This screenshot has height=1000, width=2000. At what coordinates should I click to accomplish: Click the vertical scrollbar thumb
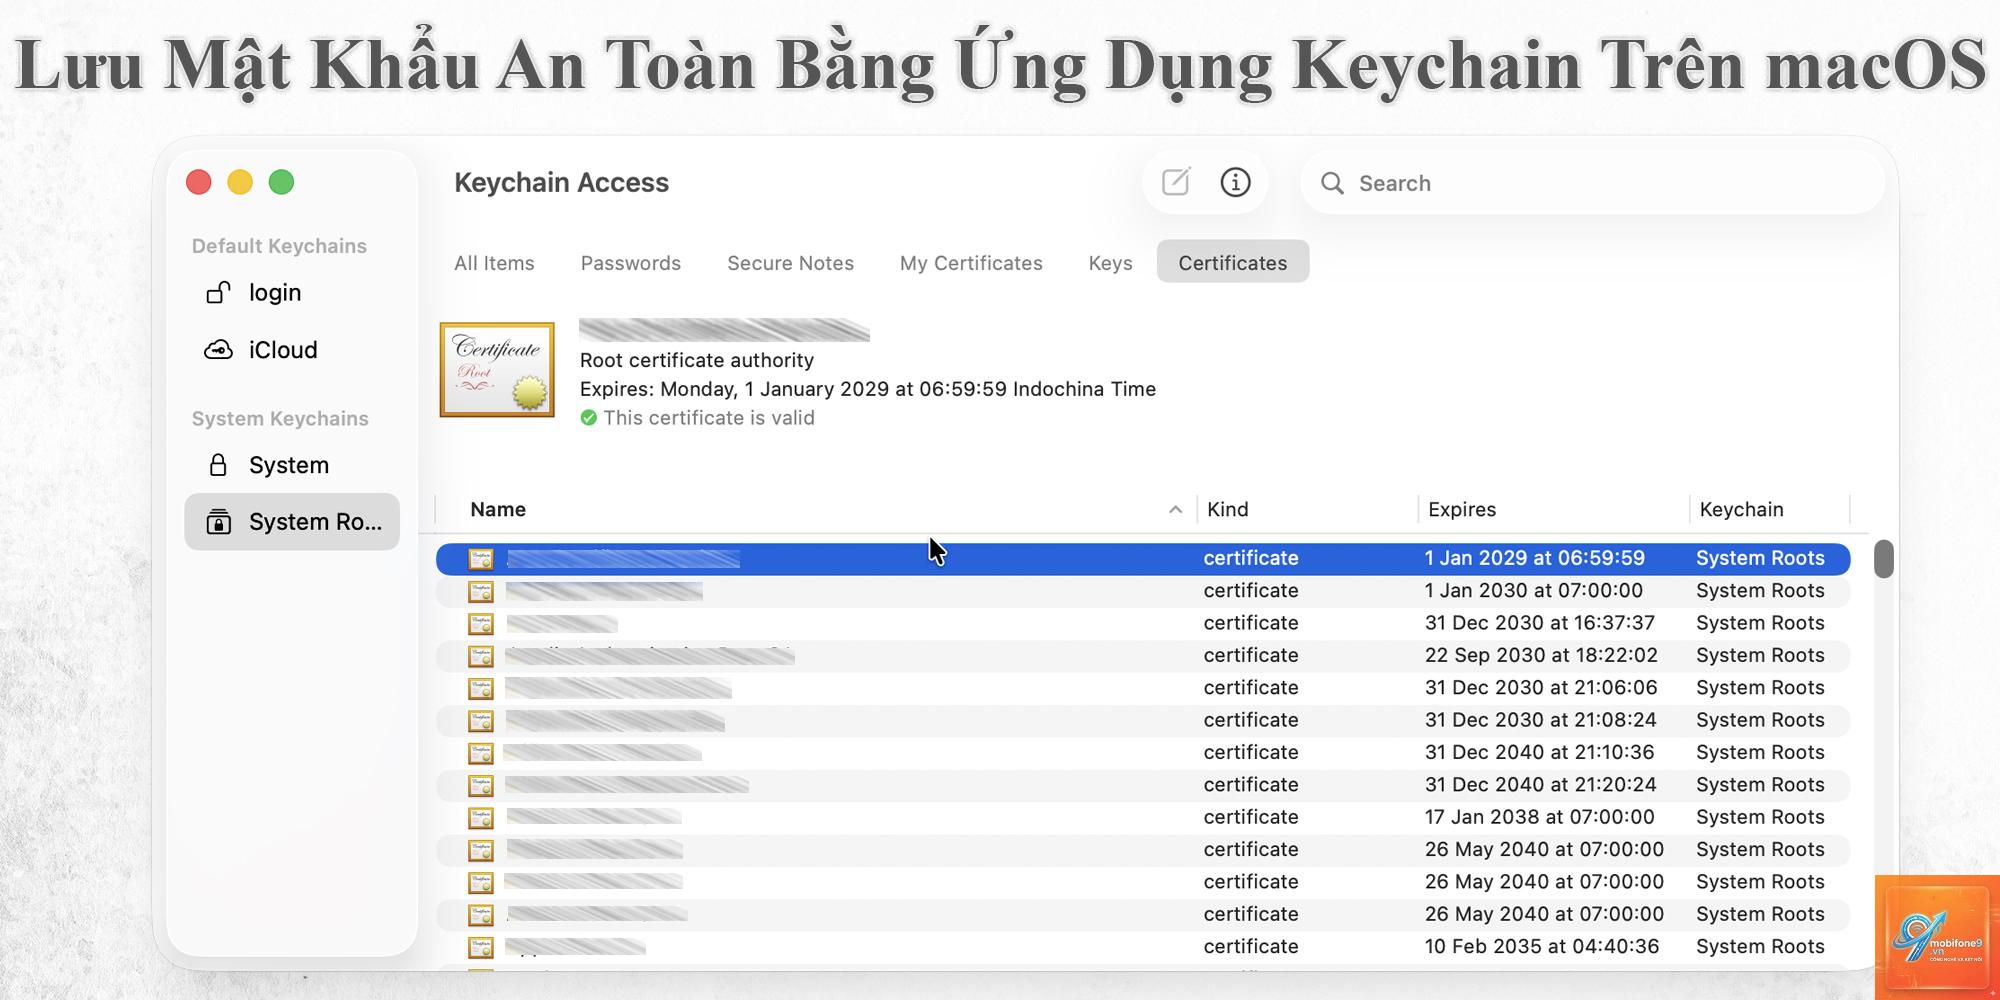tap(1884, 559)
